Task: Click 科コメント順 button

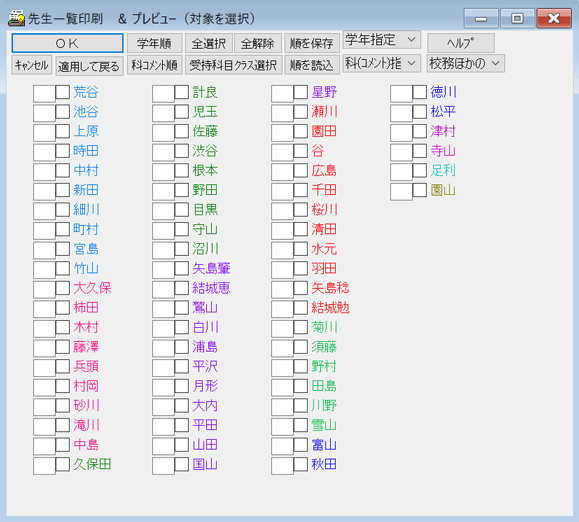Action: (x=154, y=65)
